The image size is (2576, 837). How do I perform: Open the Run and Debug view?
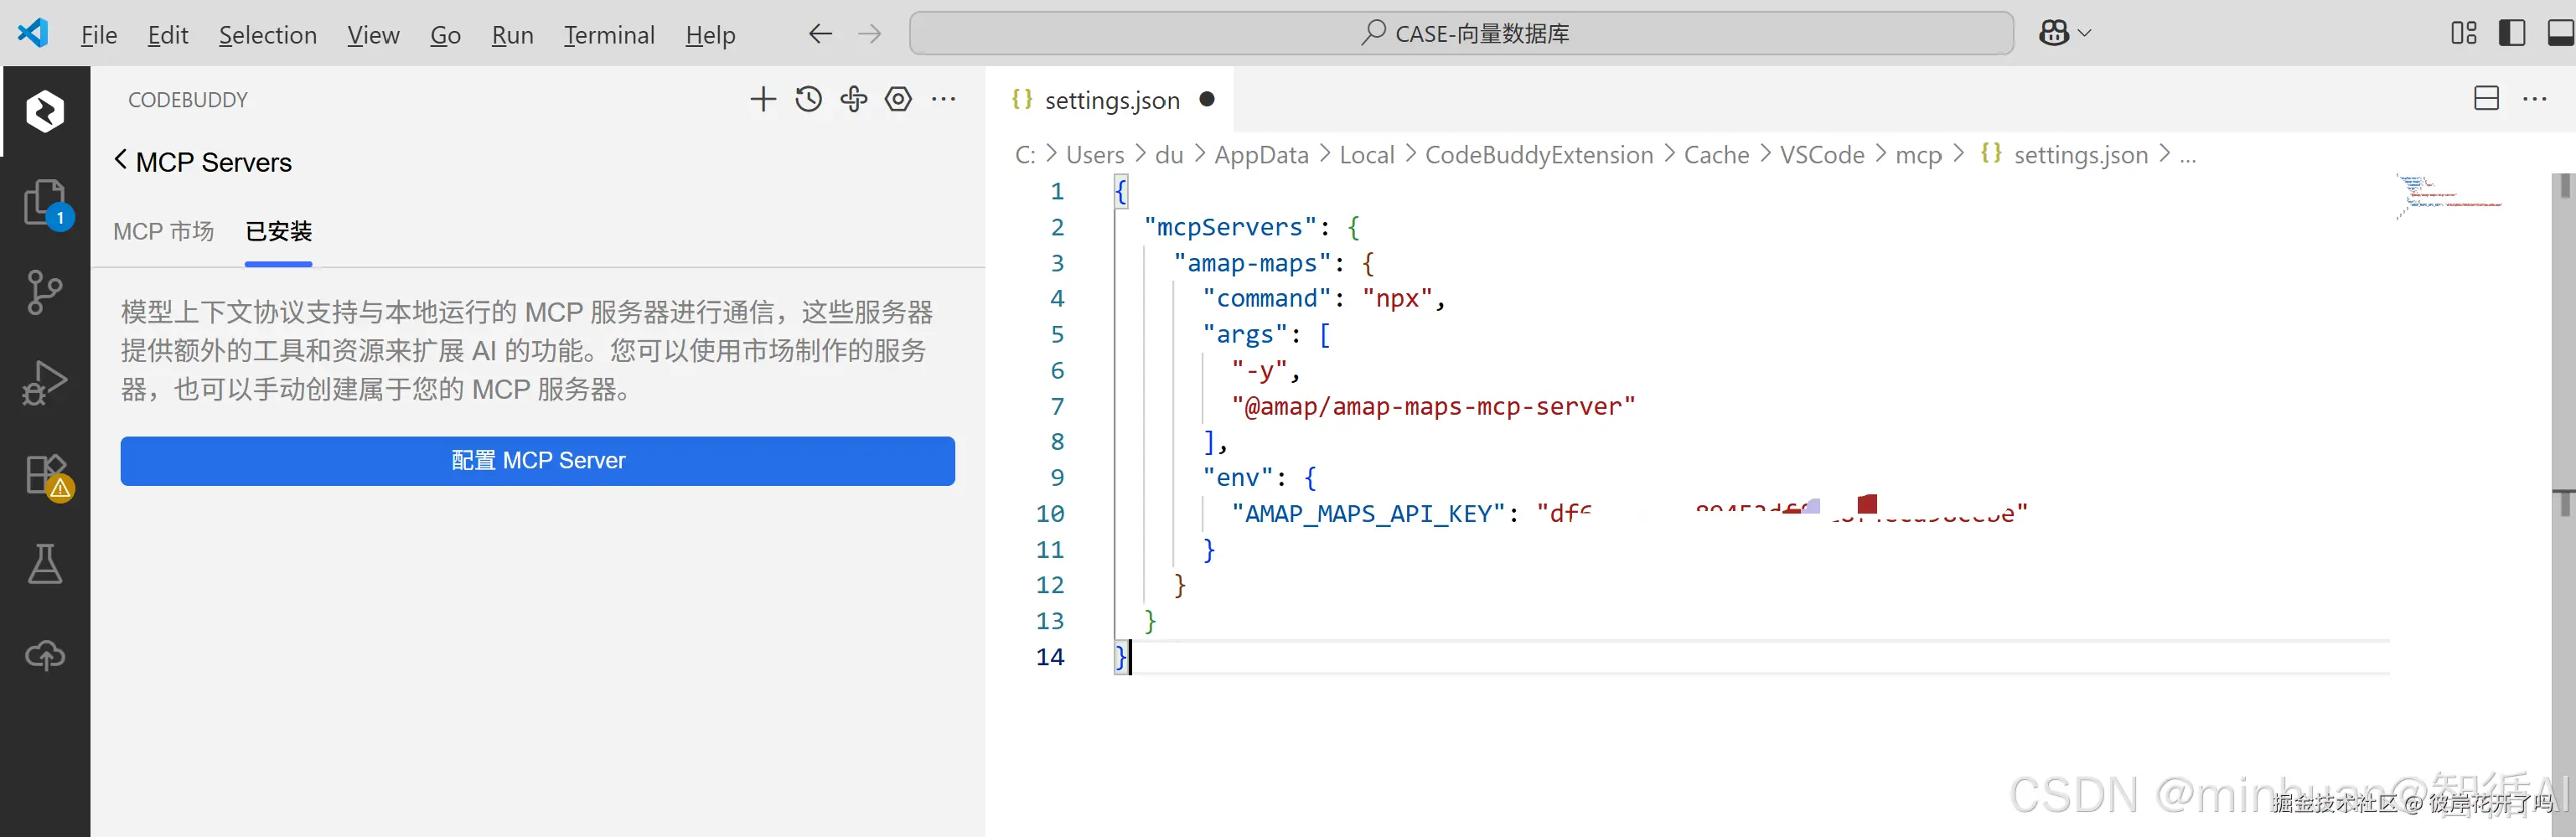(x=44, y=382)
